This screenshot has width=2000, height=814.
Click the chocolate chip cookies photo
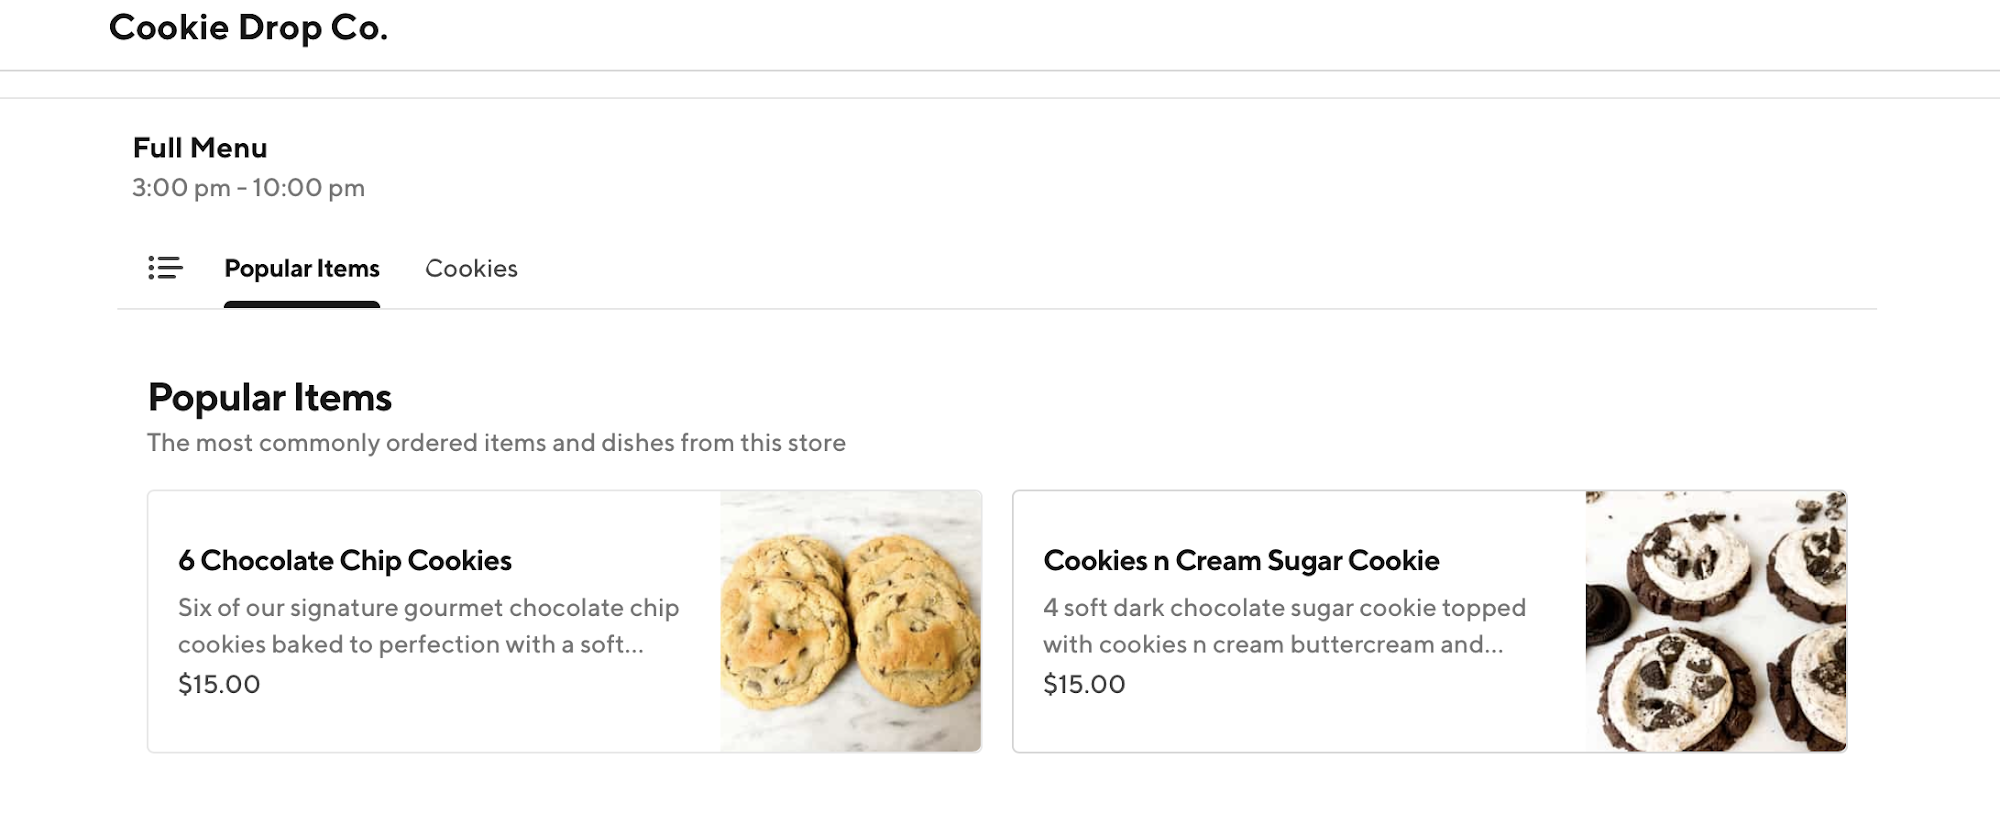point(851,618)
